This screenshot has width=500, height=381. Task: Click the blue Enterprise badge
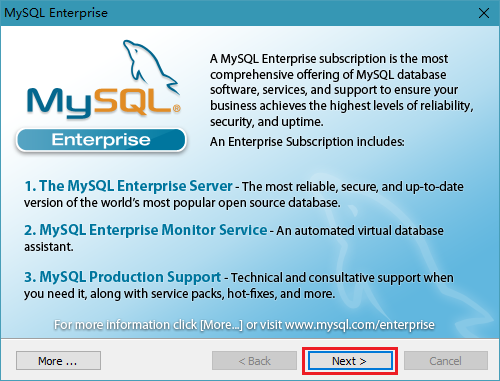(101, 140)
